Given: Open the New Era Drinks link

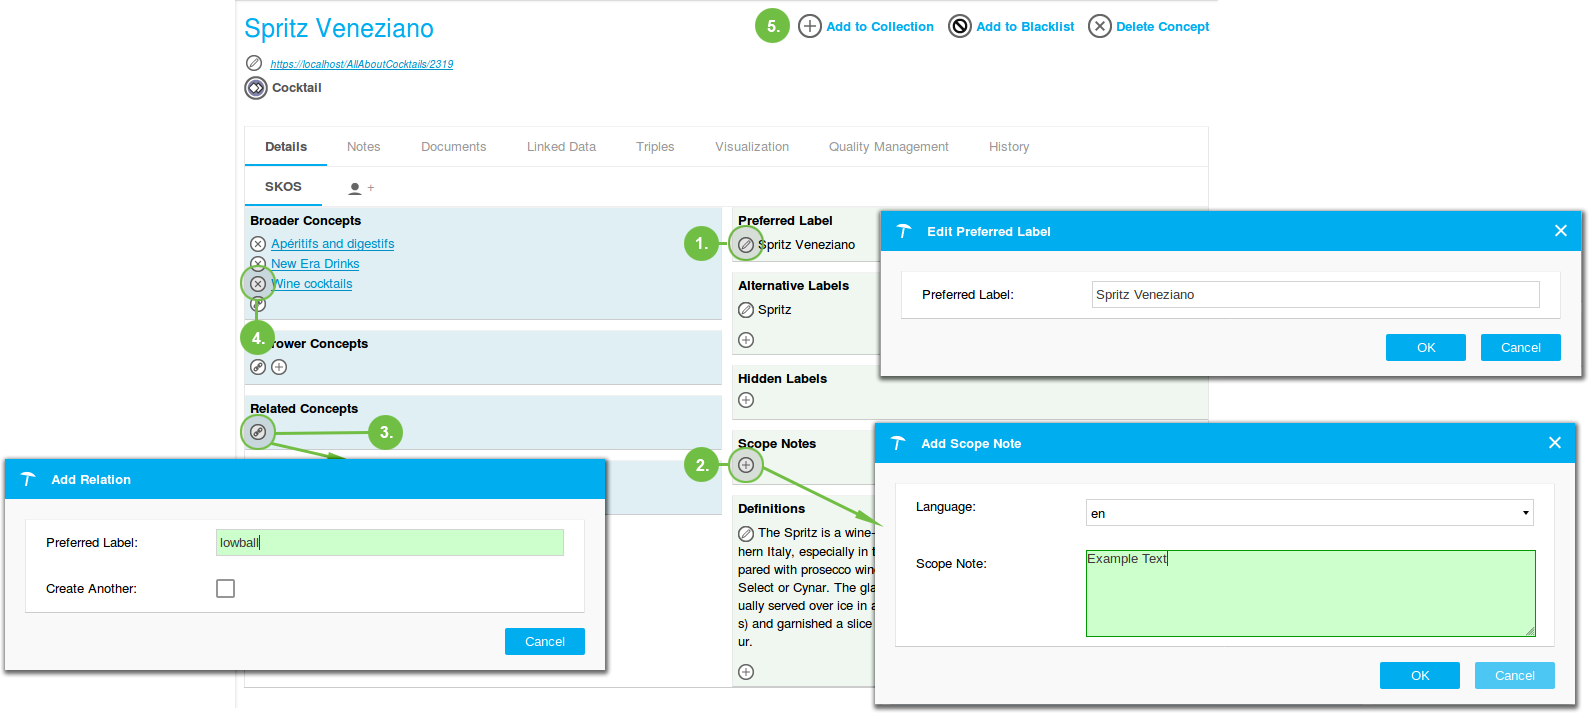Looking at the screenshot, I should 315,264.
